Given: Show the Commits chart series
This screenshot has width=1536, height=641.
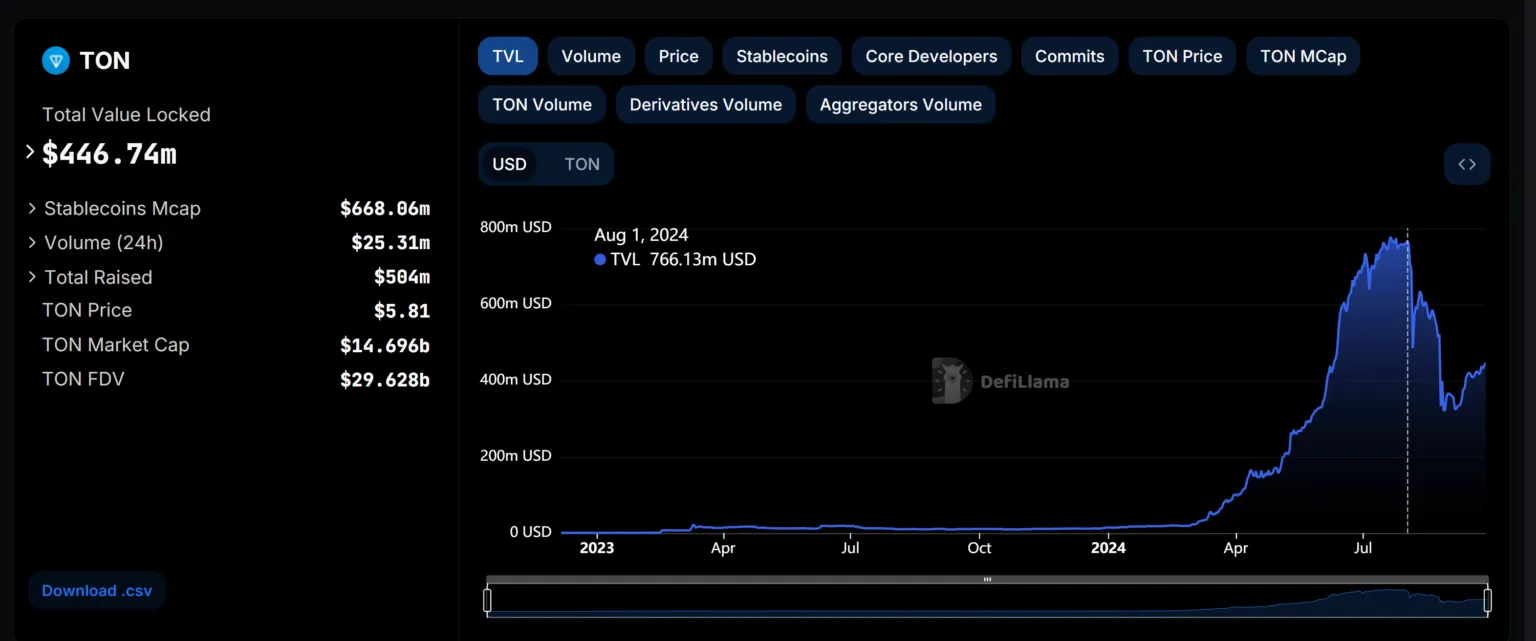Looking at the screenshot, I should [x=1070, y=56].
